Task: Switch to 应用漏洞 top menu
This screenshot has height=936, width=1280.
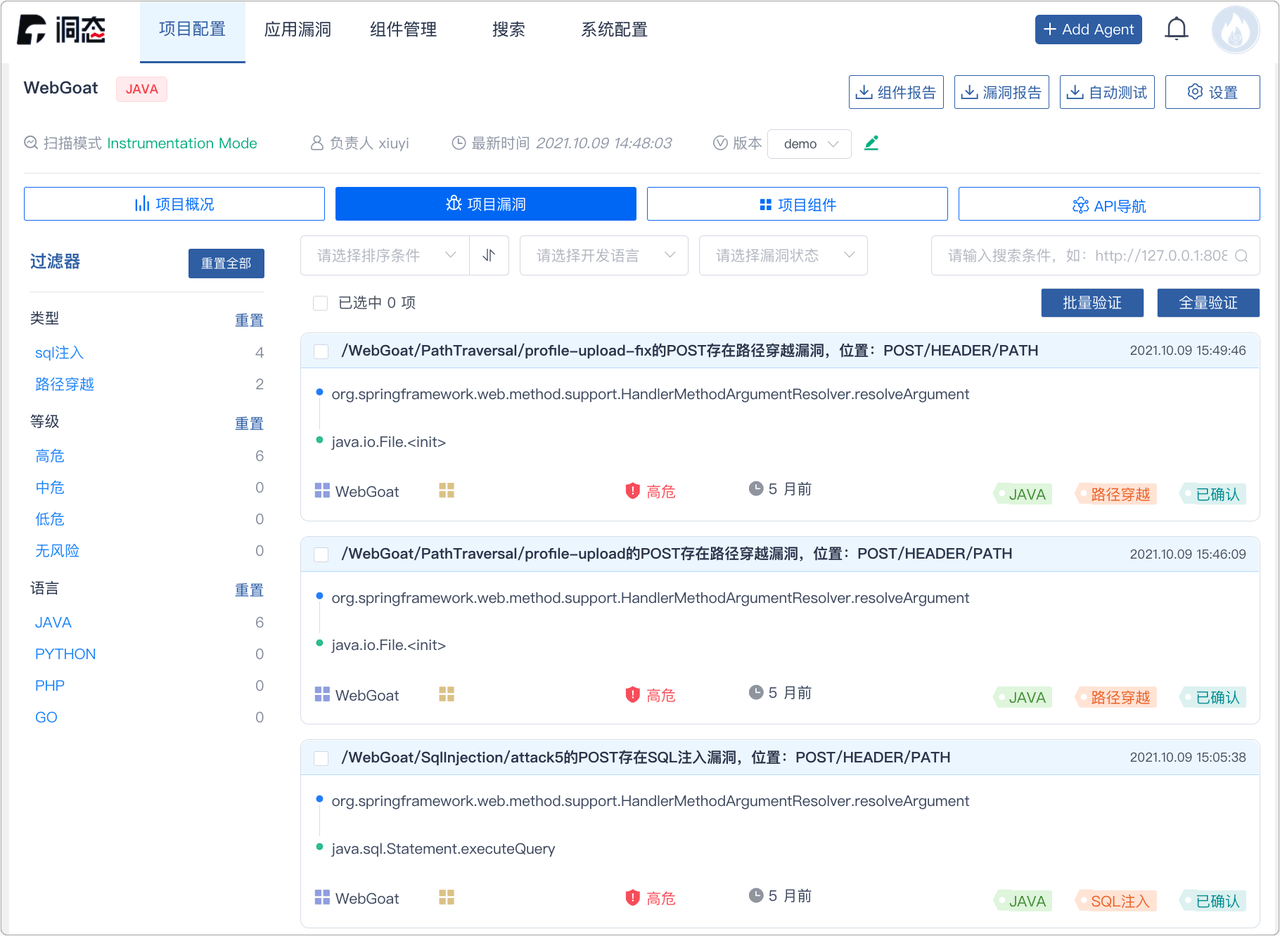Action: (297, 30)
